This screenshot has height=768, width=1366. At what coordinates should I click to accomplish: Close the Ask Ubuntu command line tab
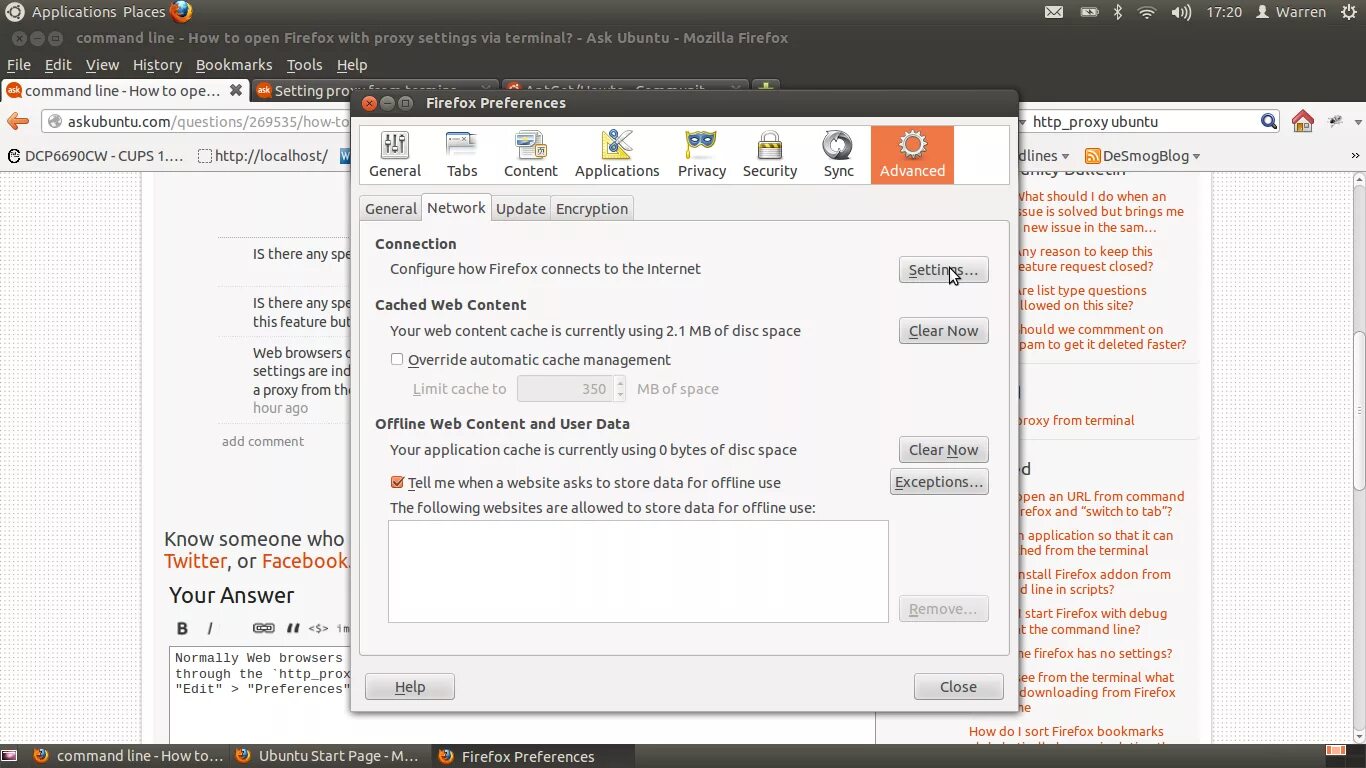pos(236,90)
